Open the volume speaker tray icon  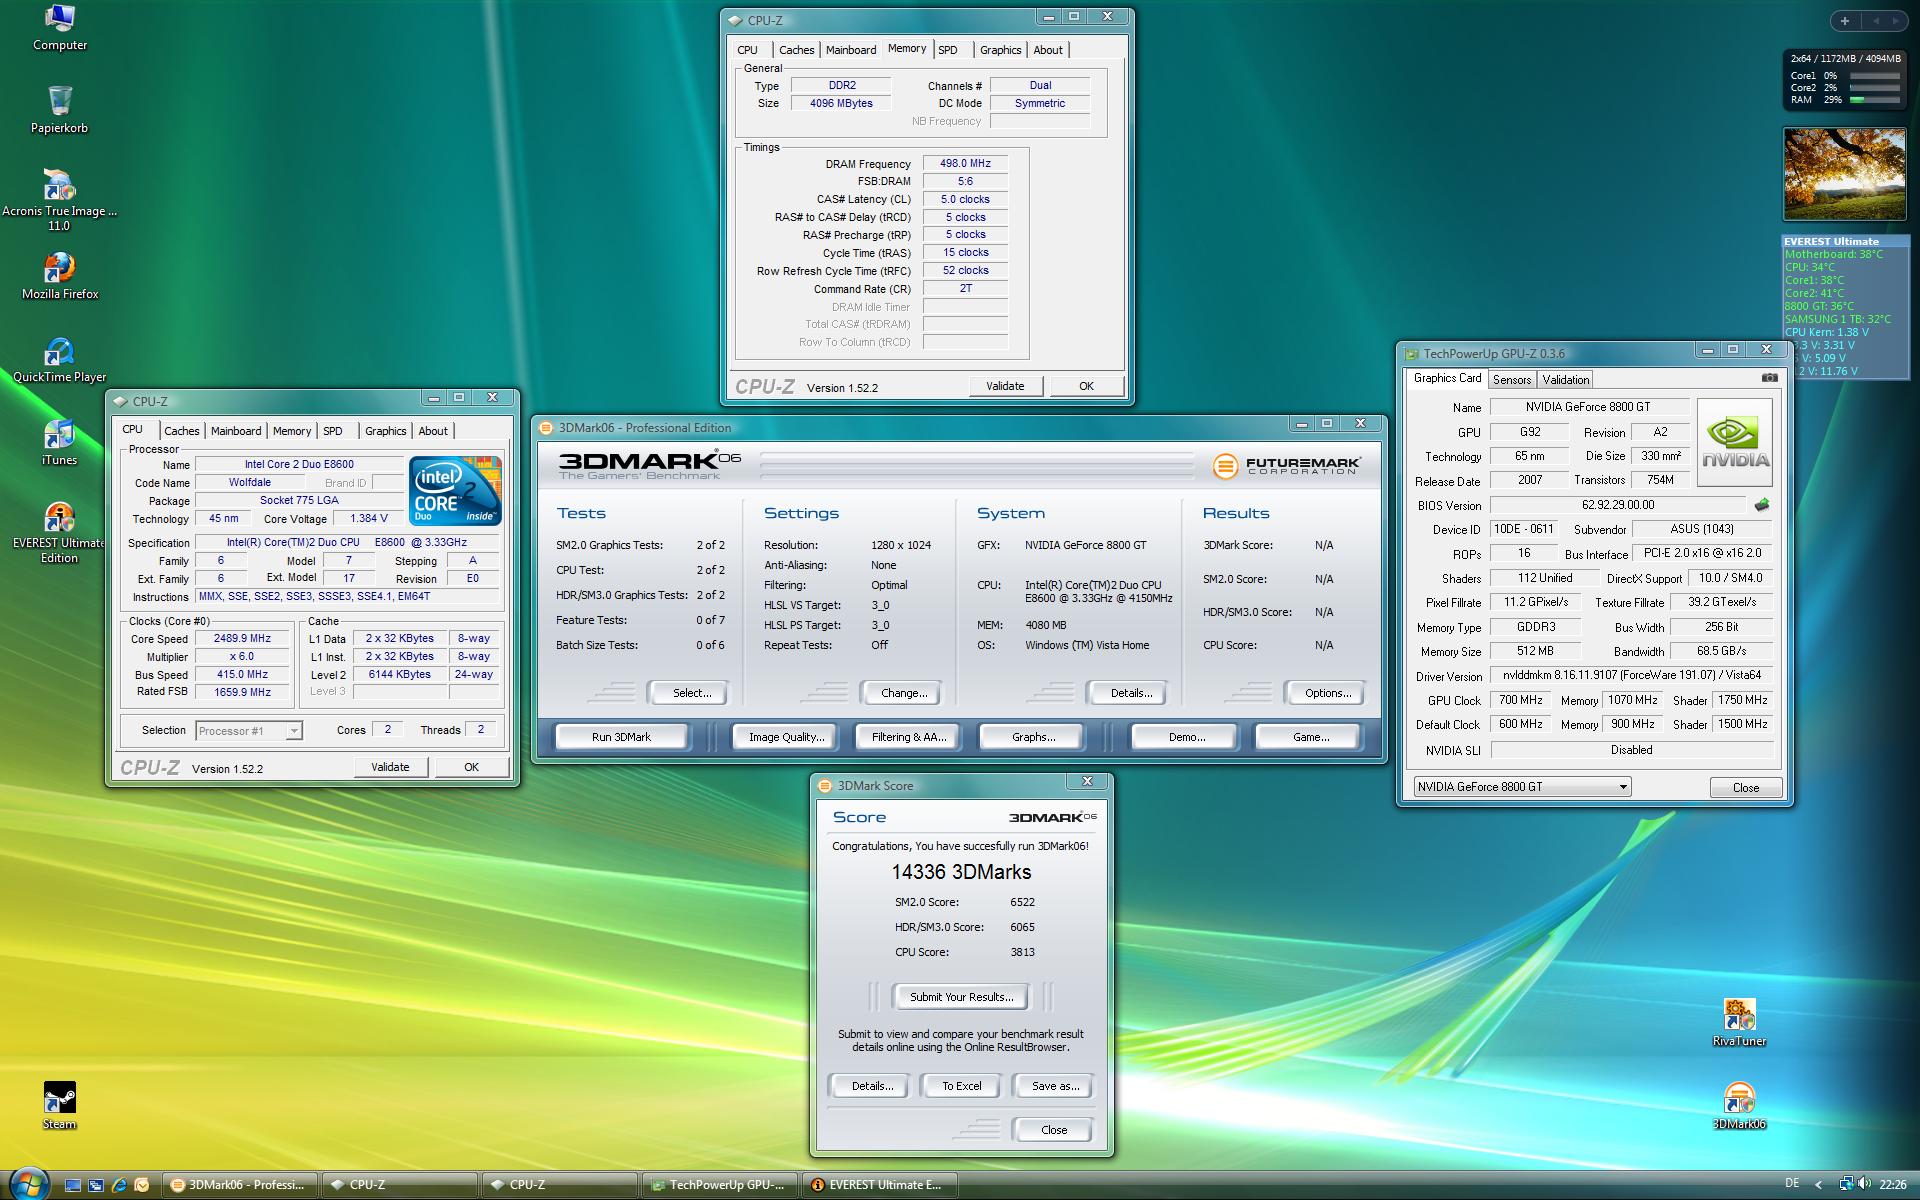(1864, 1184)
